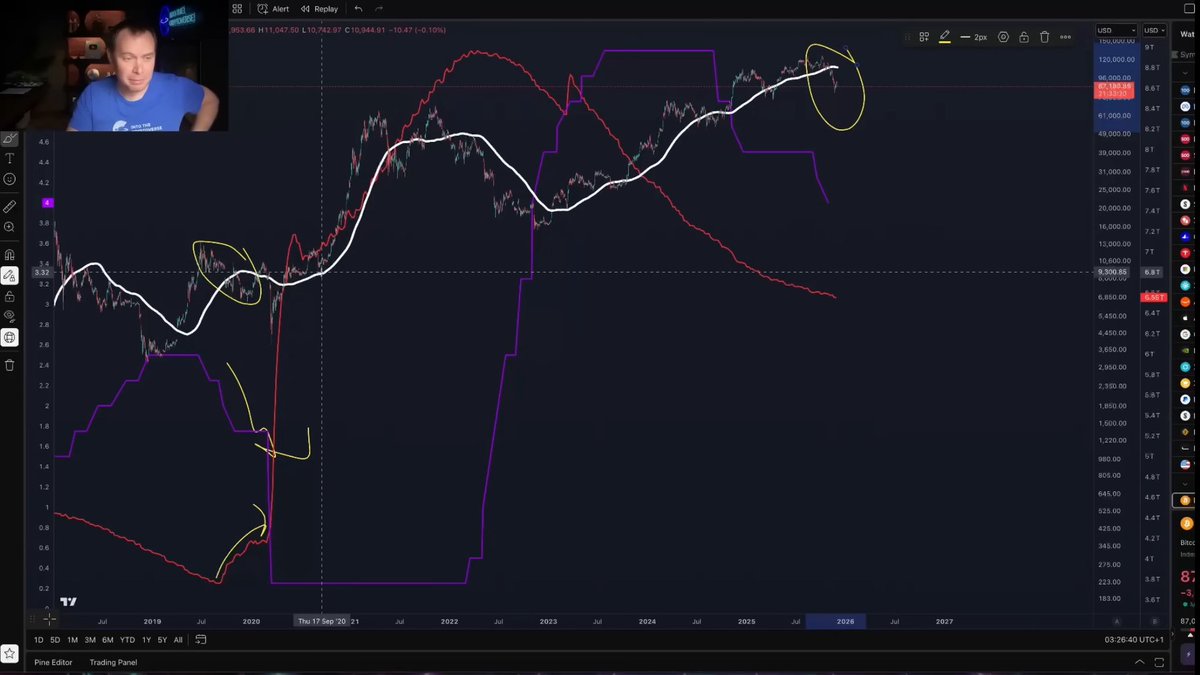The height and width of the screenshot is (675, 1200).
Task: Maximize the bottom panel
Action: tap(1159, 662)
